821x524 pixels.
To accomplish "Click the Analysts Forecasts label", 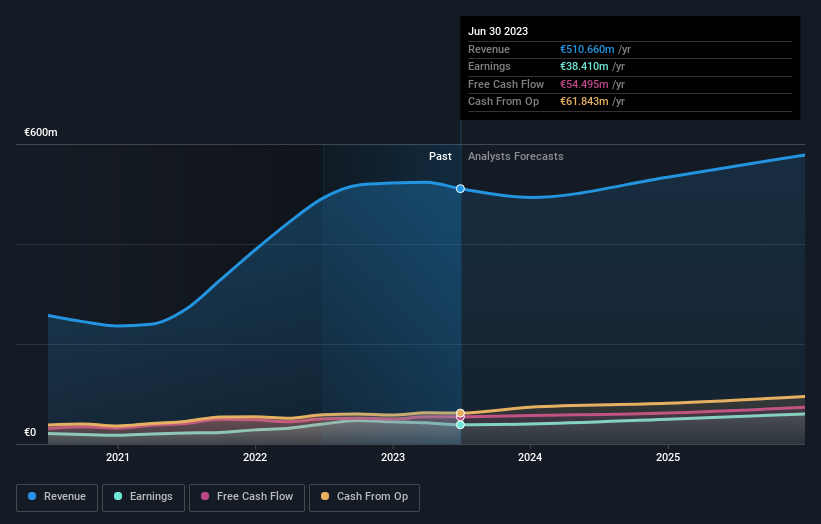I will tap(516, 156).
